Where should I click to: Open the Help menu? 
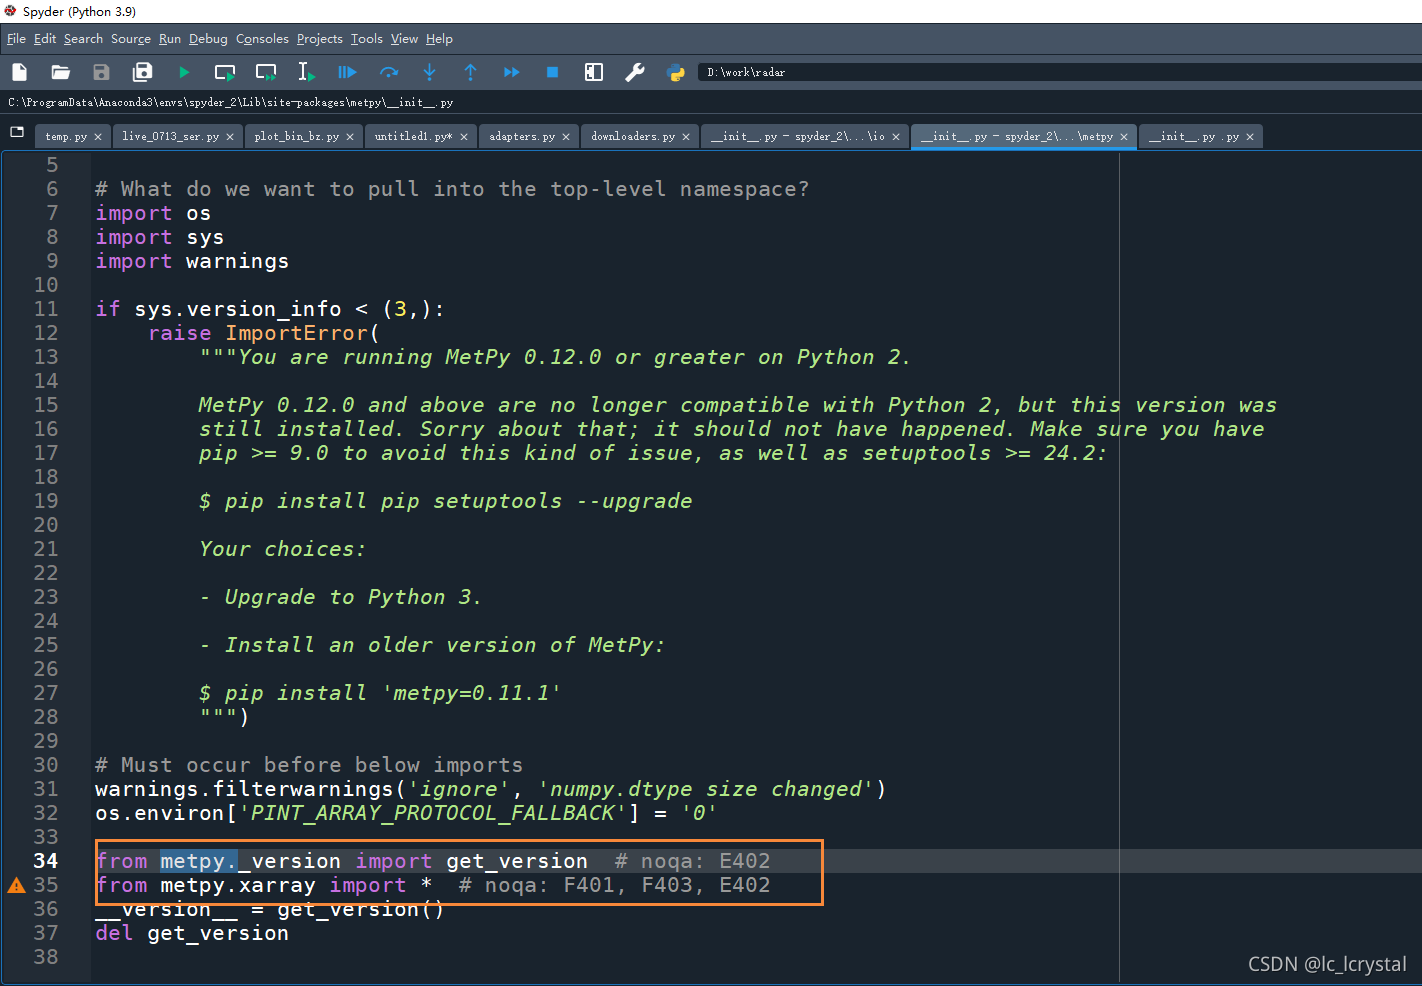pyautogui.click(x=439, y=39)
